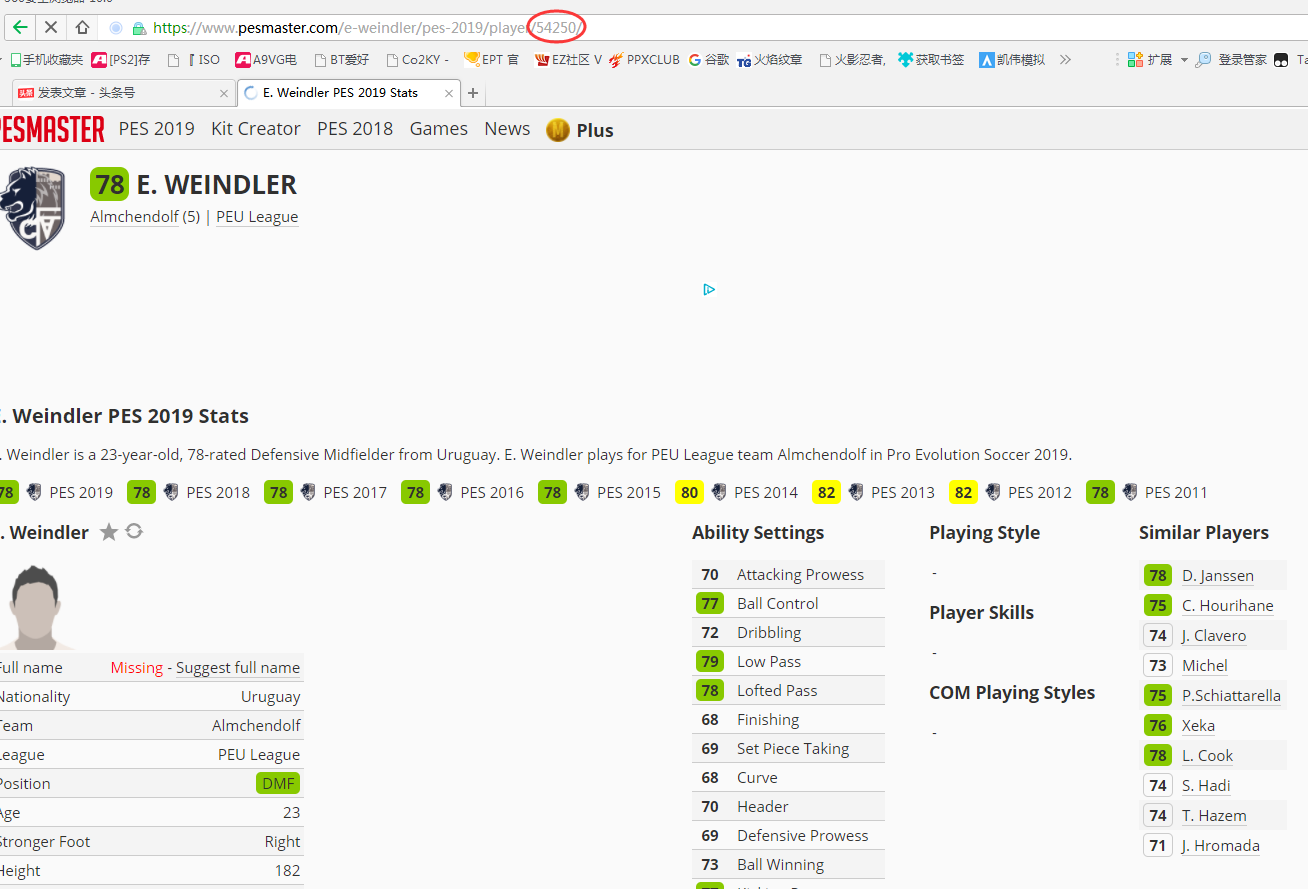The height and width of the screenshot is (889, 1308).
Task: Click the Almchendolf club crest
Action: (33, 208)
